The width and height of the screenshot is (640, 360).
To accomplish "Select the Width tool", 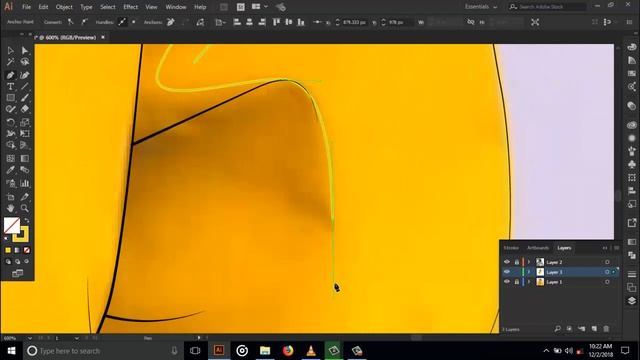I will pos(11,133).
